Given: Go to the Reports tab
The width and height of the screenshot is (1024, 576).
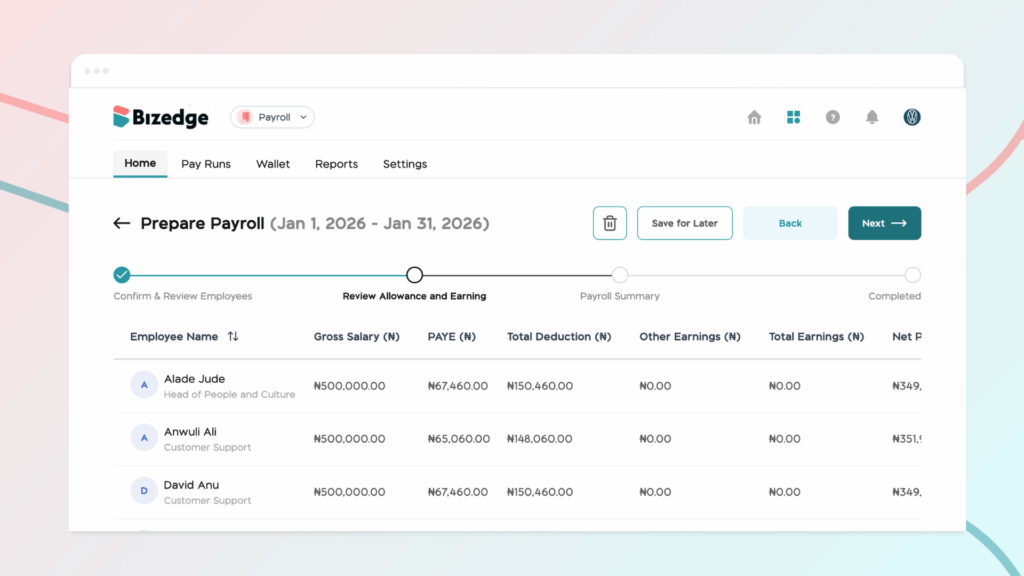Looking at the screenshot, I should (336, 164).
